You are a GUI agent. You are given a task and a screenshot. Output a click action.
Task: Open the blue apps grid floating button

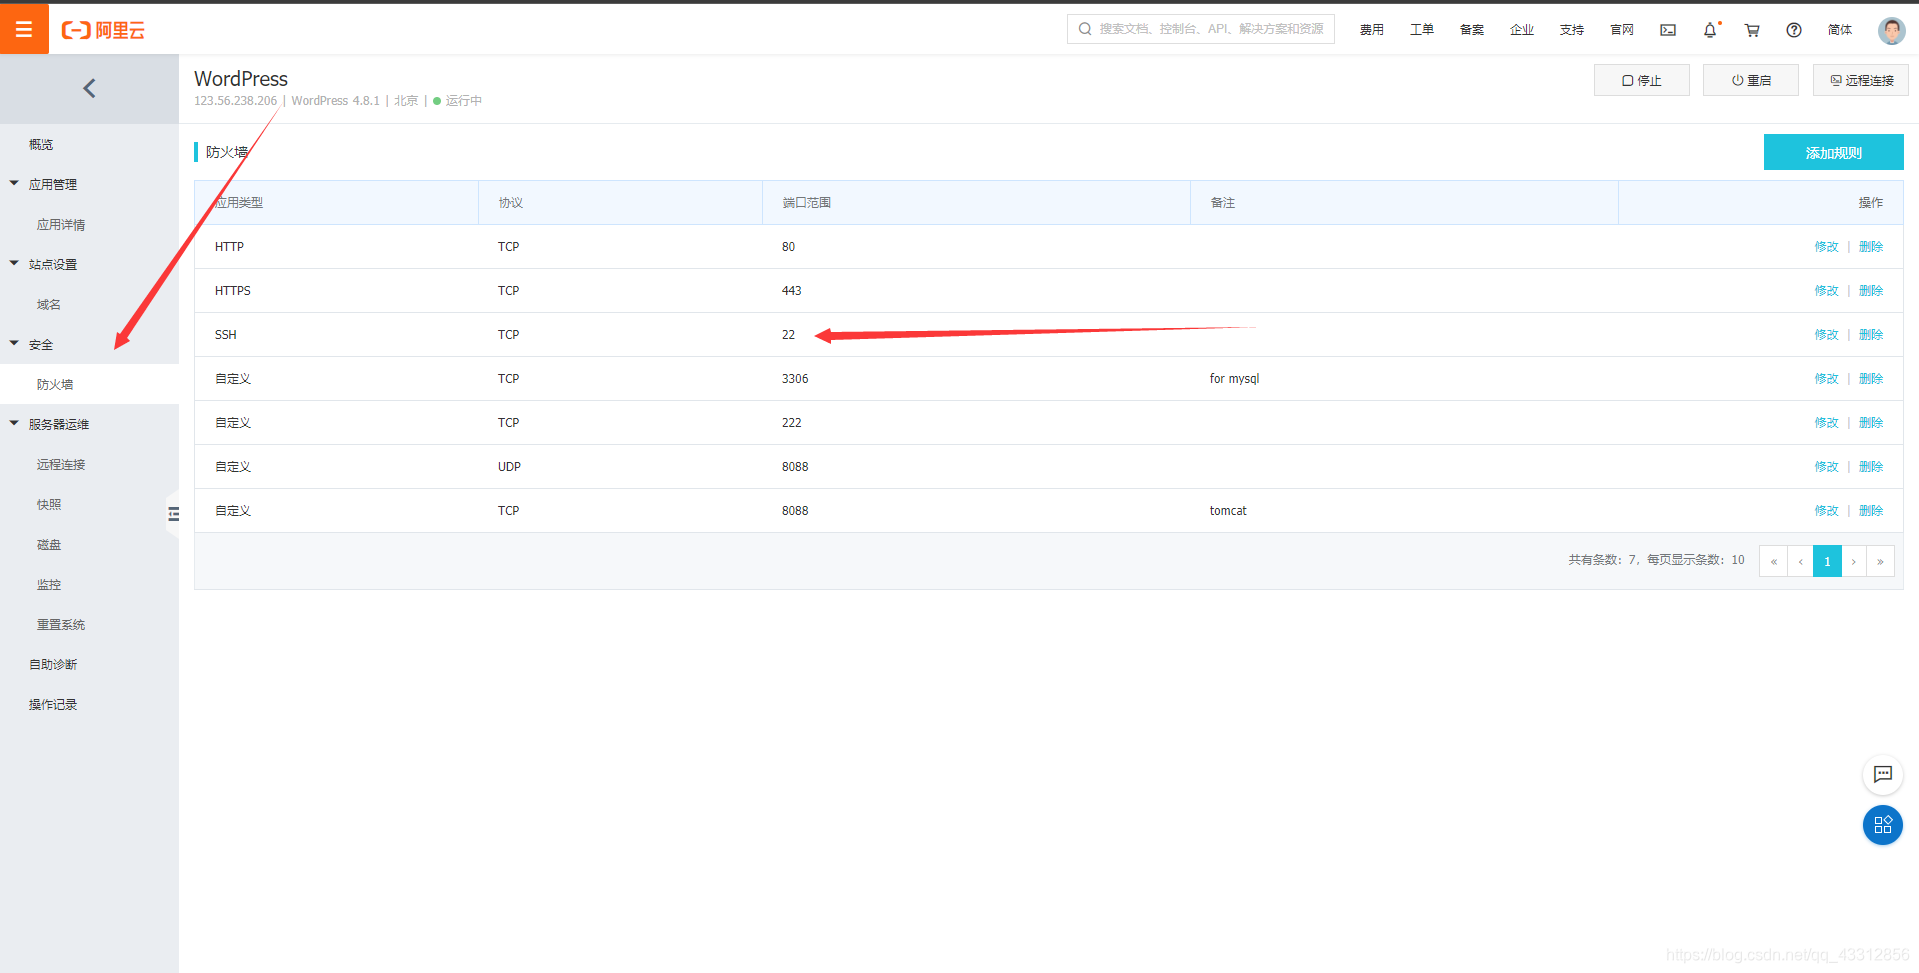click(x=1883, y=825)
